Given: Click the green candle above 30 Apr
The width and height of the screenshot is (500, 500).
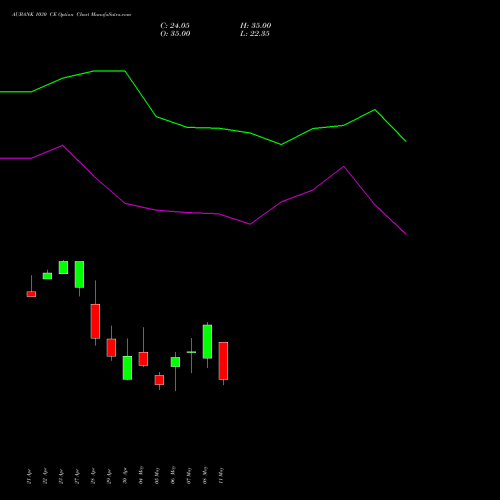Looking at the screenshot, I should tap(127, 368).
